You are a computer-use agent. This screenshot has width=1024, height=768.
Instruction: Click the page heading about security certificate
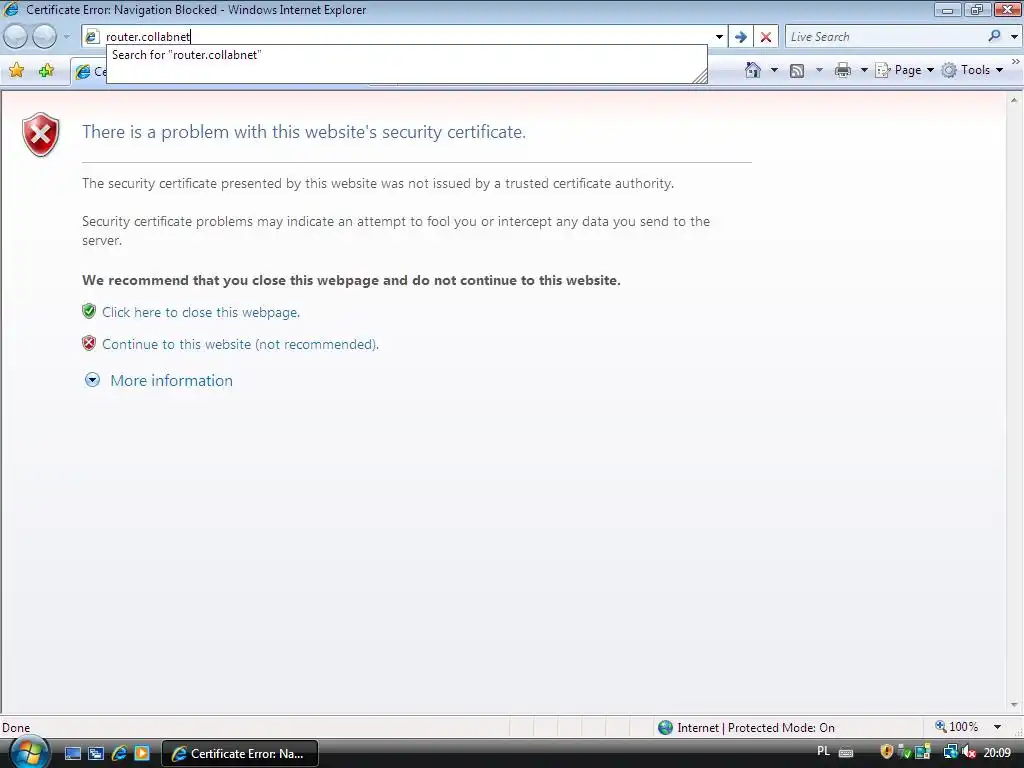point(304,132)
